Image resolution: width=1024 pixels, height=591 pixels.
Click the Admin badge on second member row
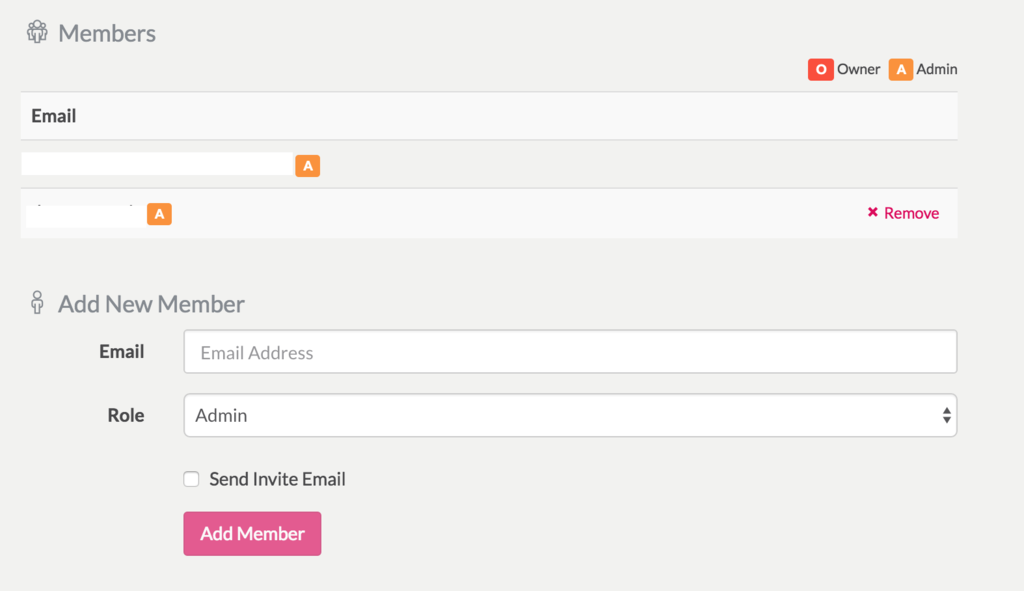point(159,214)
